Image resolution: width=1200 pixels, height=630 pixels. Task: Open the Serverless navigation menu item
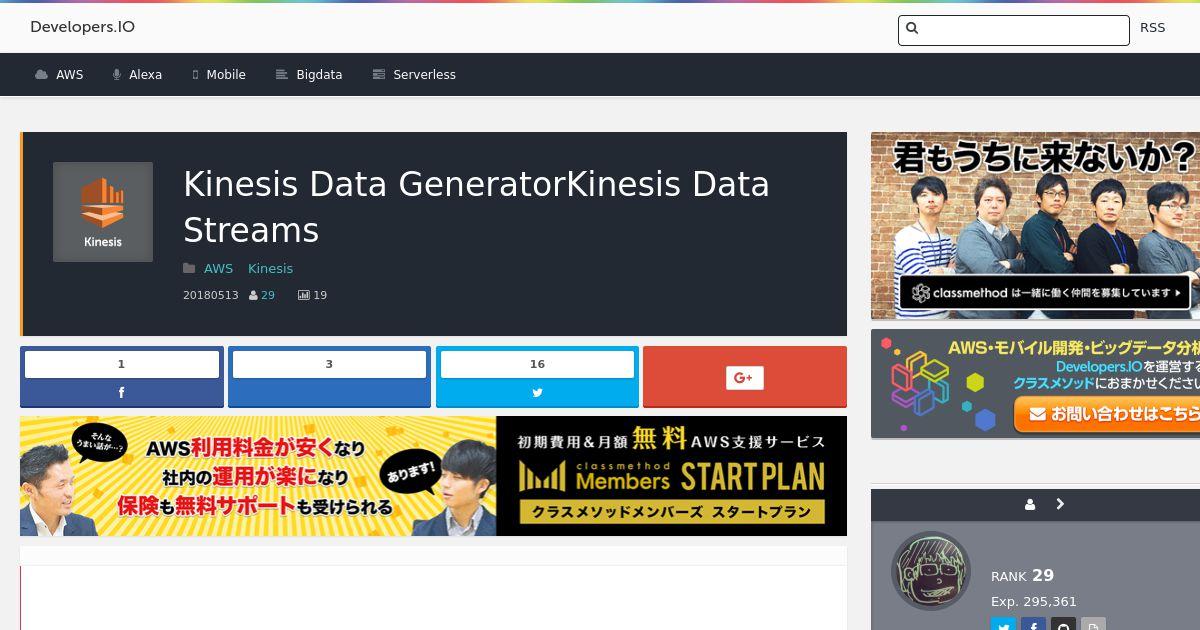[414, 75]
